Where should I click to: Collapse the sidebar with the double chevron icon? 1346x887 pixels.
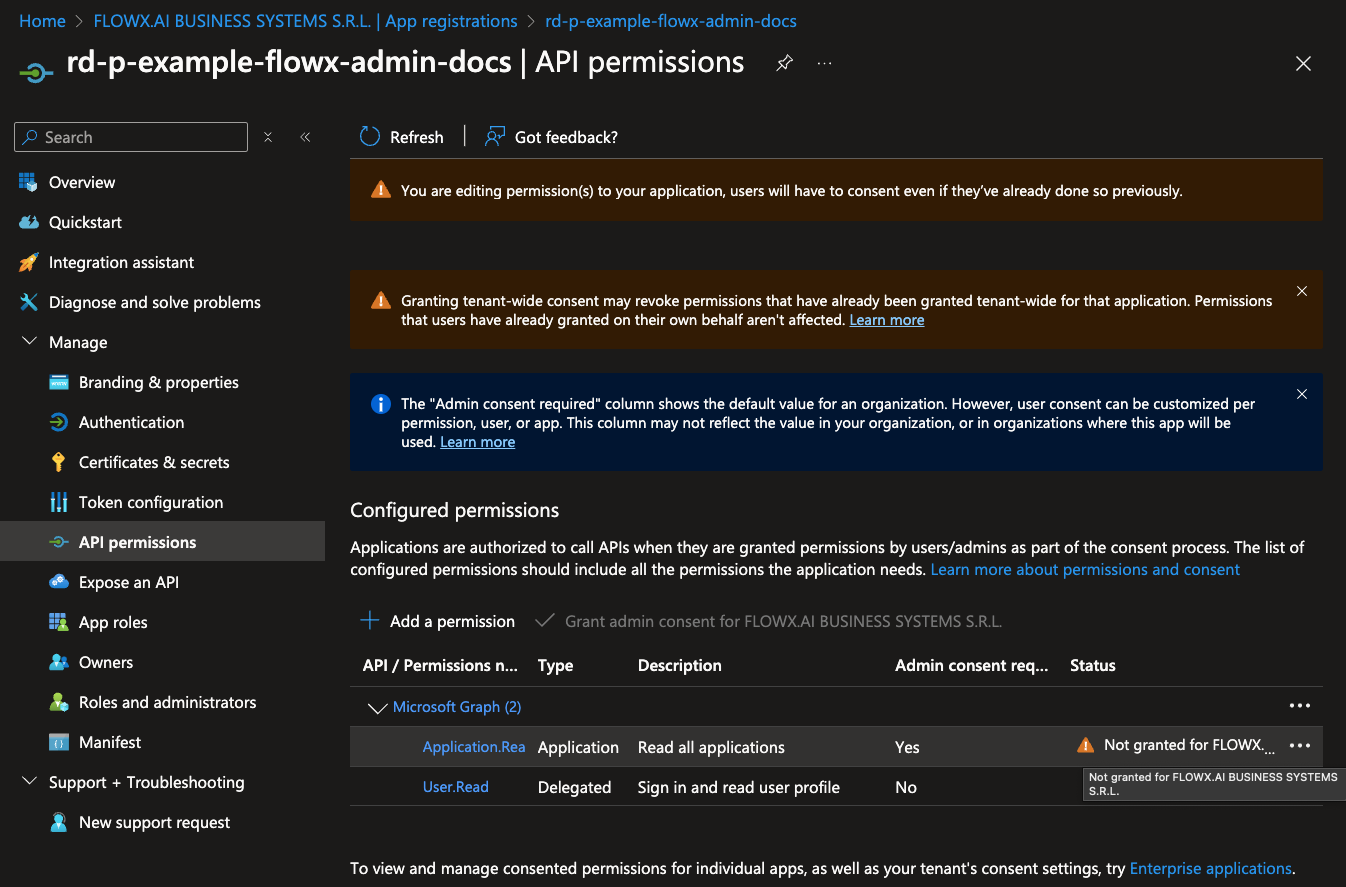click(x=305, y=137)
